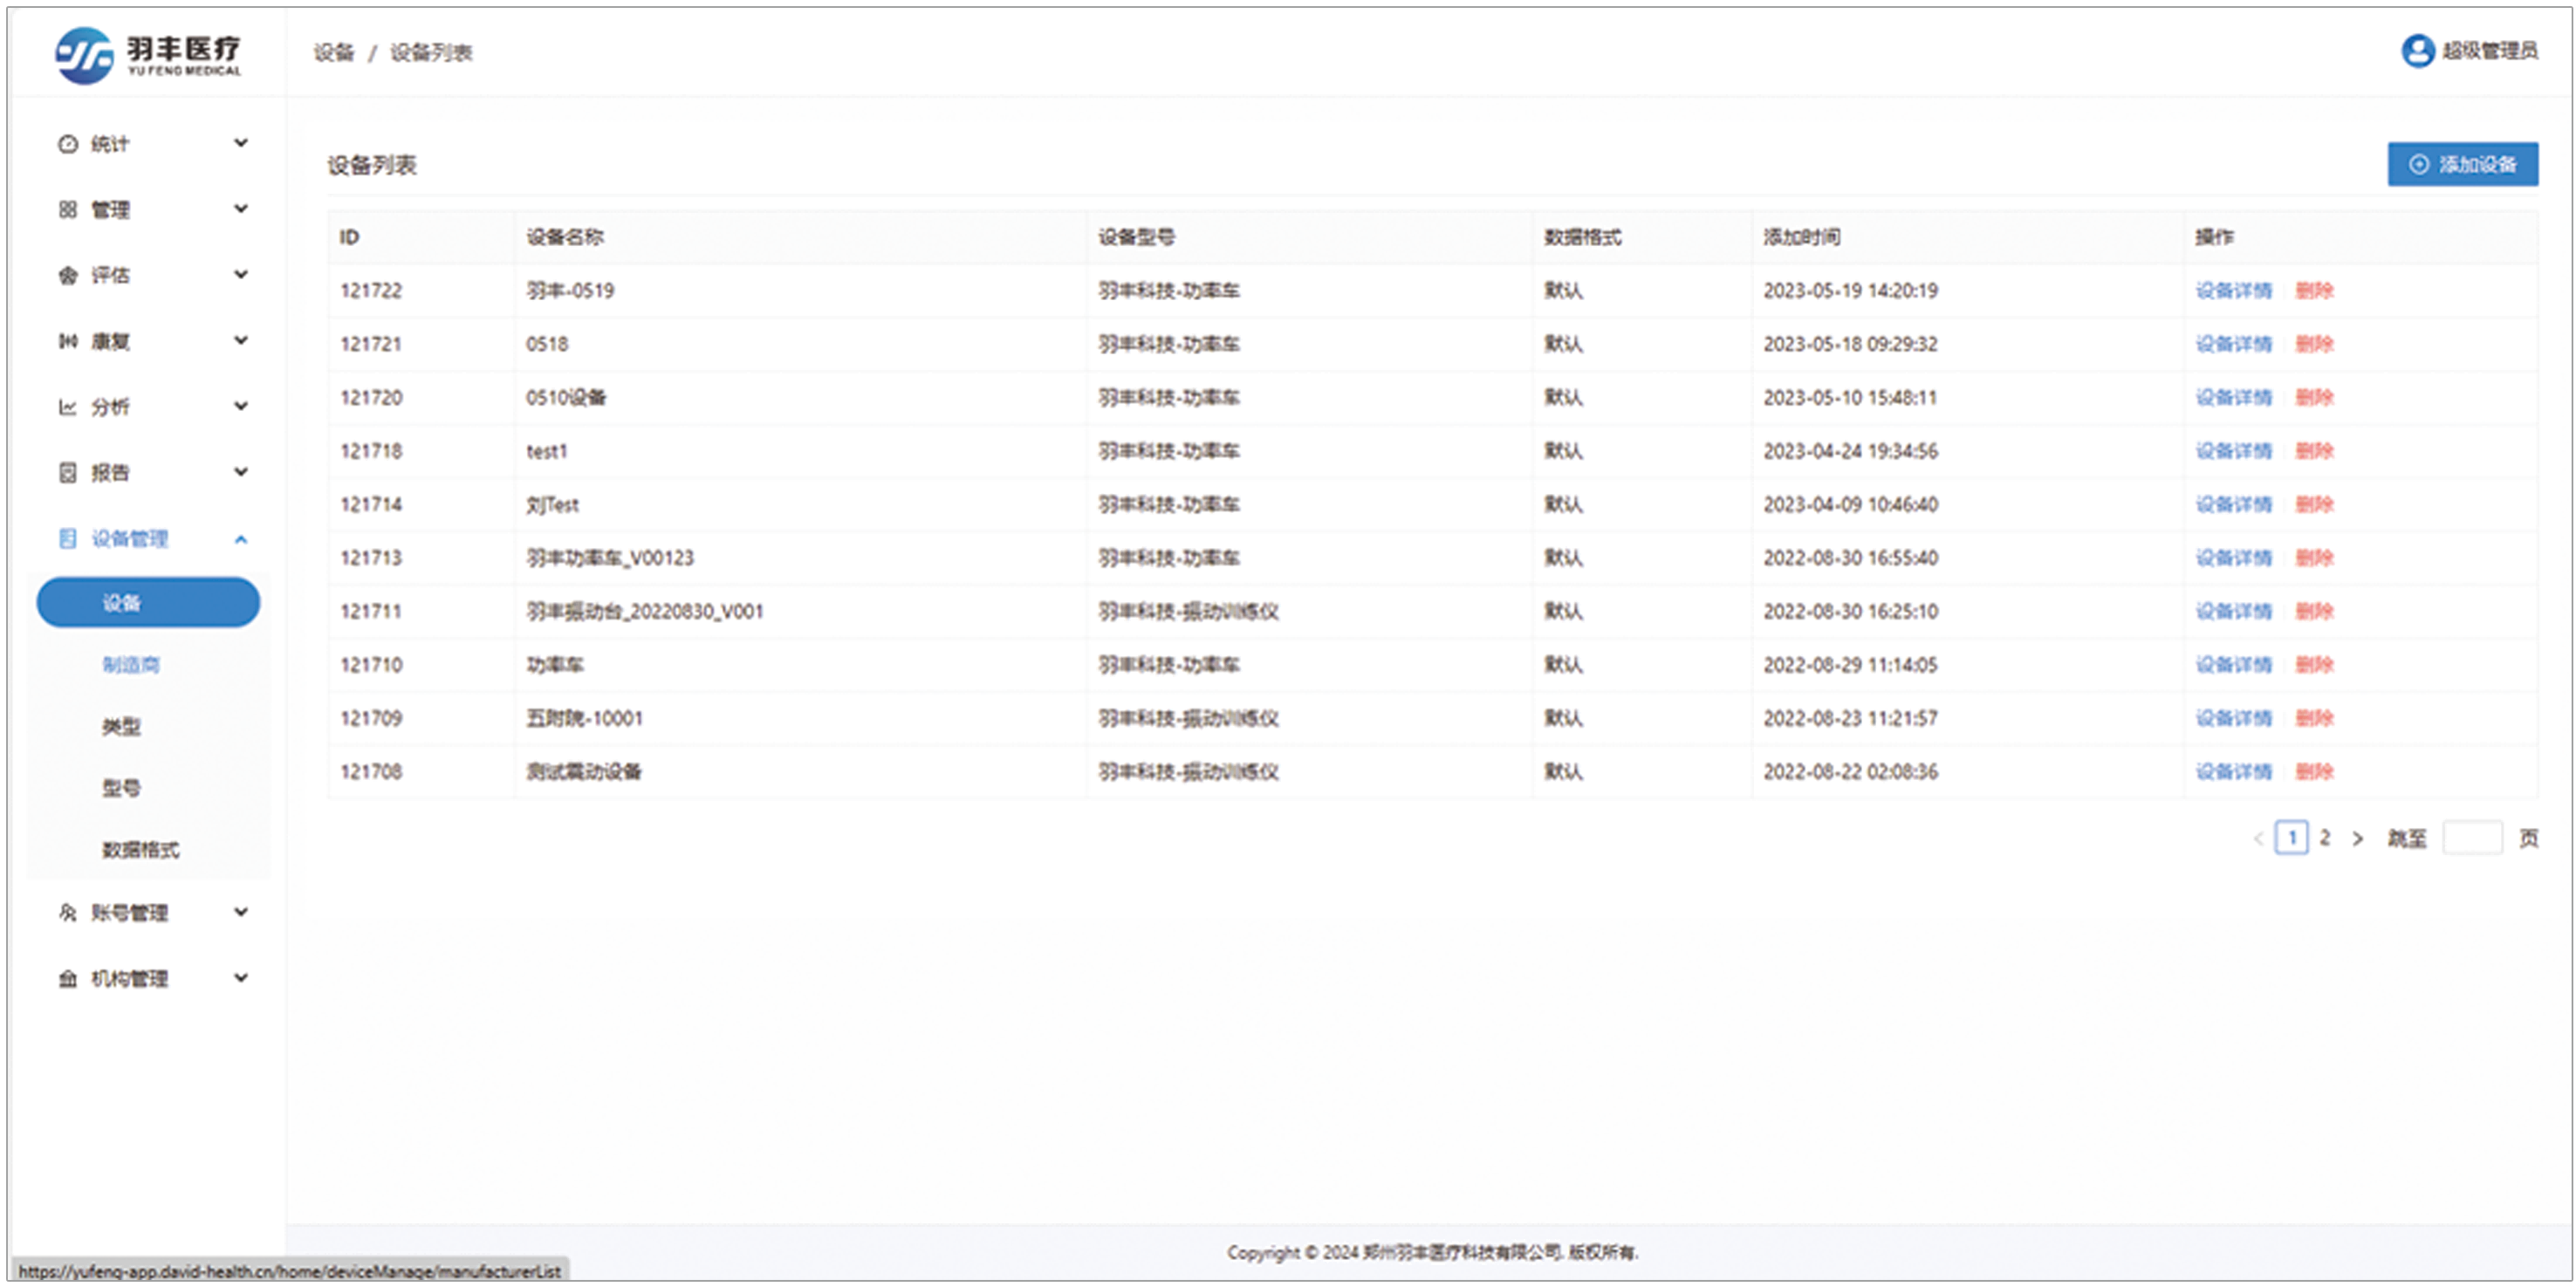Select the 型号 submenu item
The height and width of the screenshot is (1287, 2576).
121,788
